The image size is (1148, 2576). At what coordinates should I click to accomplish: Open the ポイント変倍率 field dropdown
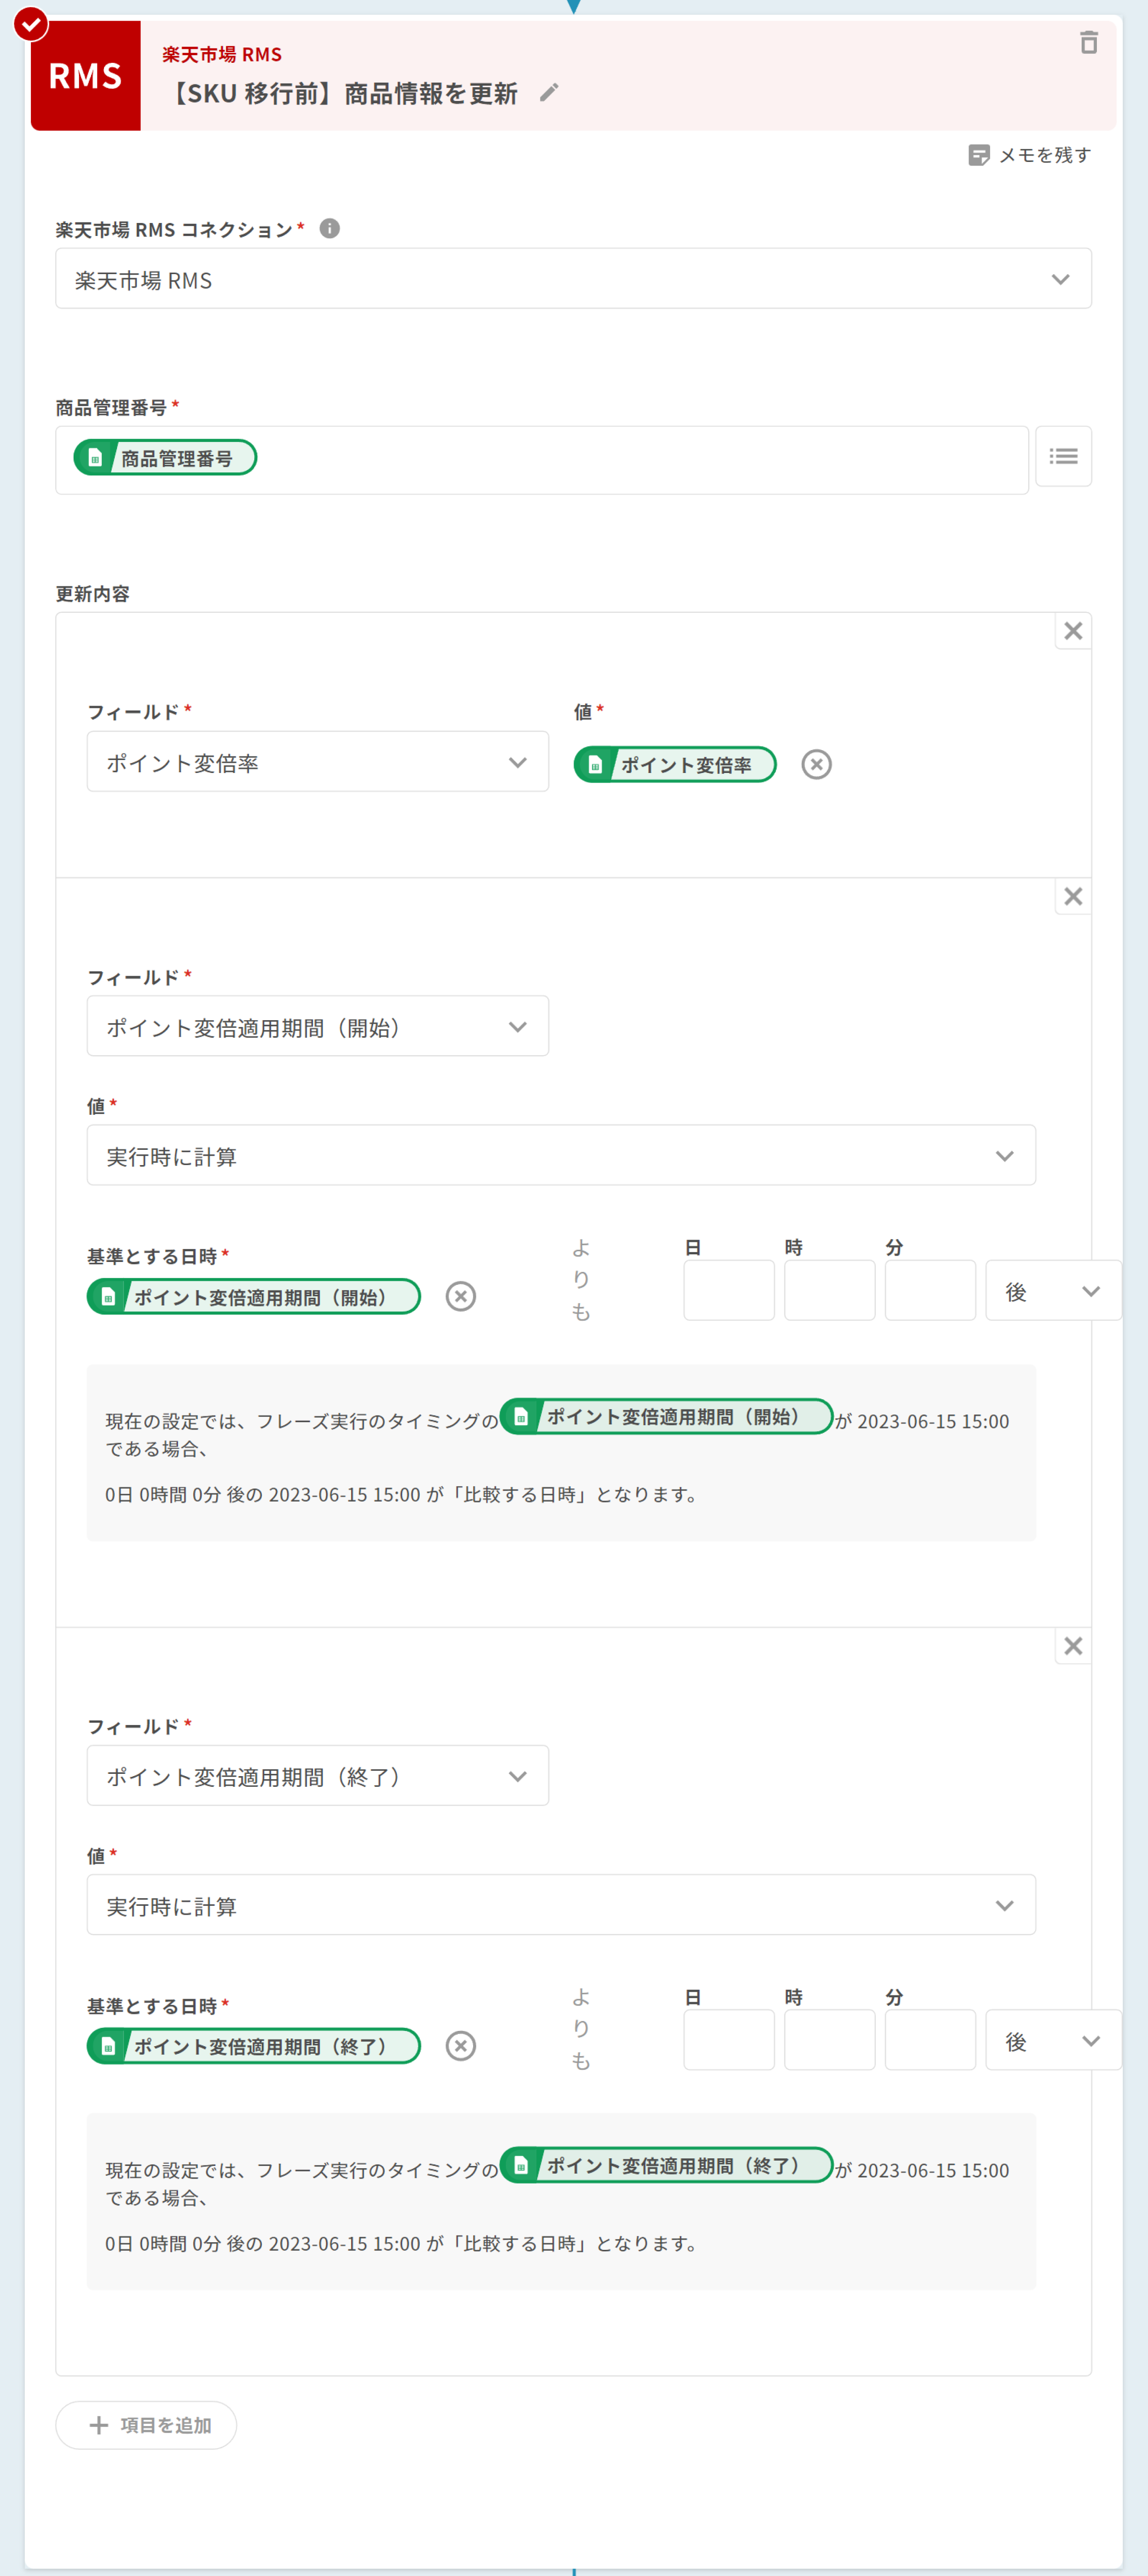[317, 763]
